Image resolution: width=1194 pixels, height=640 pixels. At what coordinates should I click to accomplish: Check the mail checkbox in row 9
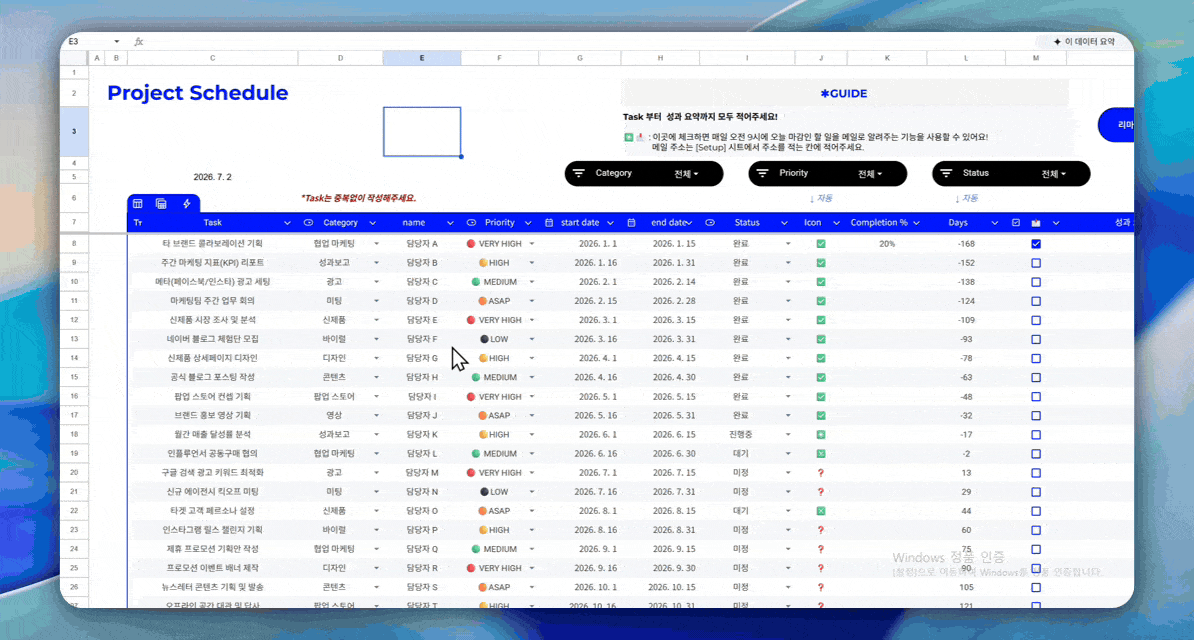click(x=1036, y=263)
